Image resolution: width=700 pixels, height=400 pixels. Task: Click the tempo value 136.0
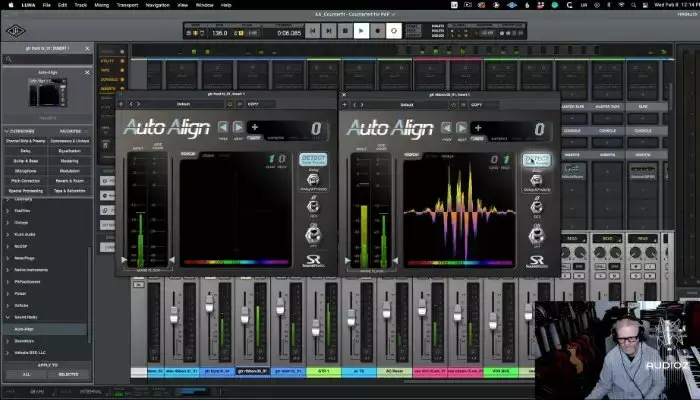pyautogui.click(x=220, y=33)
